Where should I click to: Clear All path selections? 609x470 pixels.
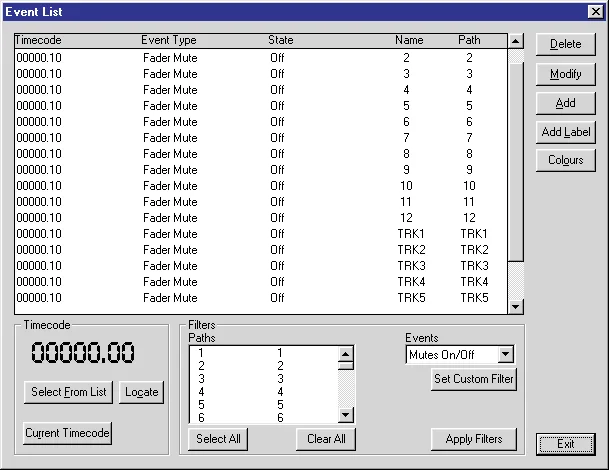click(326, 439)
